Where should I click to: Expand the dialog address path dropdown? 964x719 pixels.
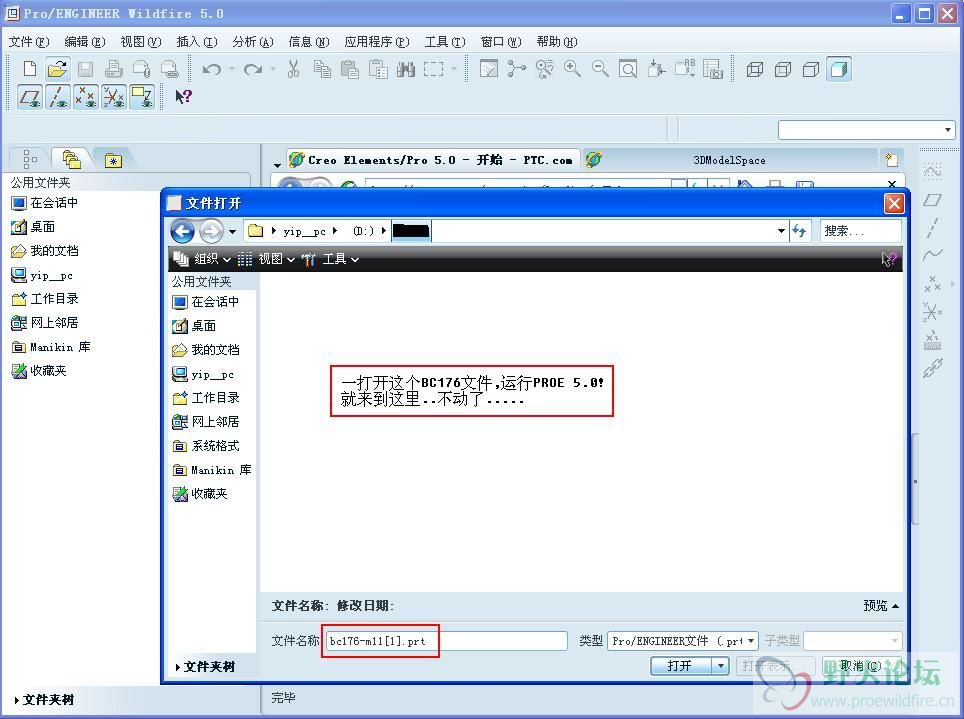pyautogui.click(x=781, y=231)
